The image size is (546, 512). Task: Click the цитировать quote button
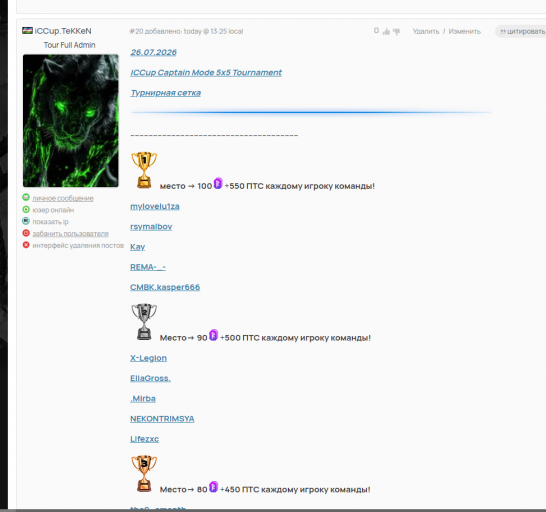[522, 31]
